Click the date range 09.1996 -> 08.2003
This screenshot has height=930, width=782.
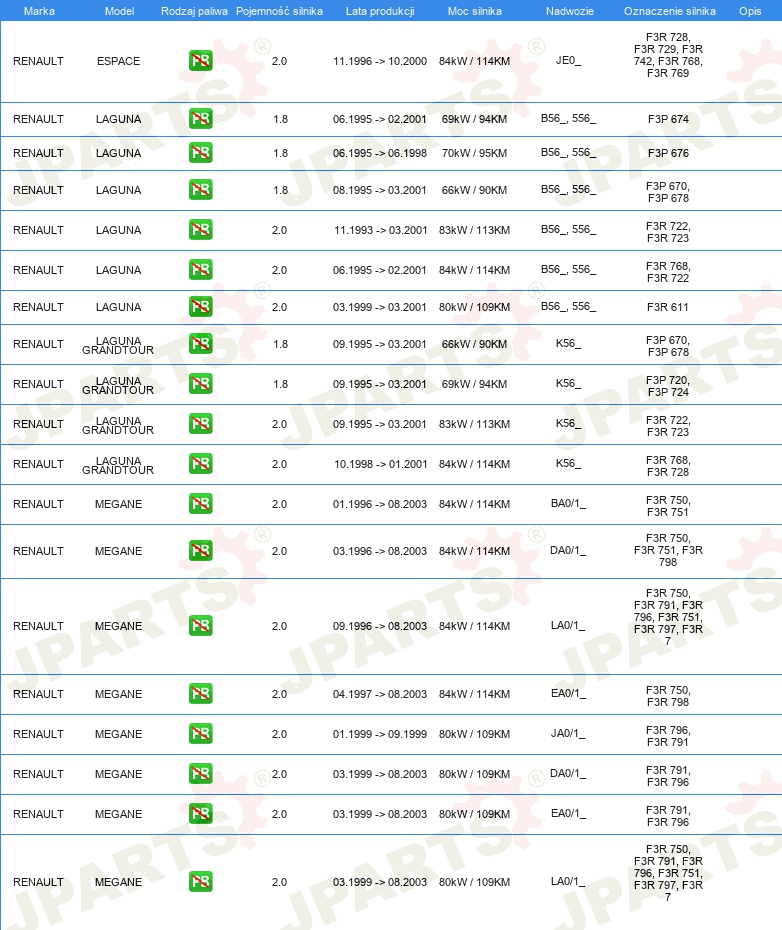coord(380,626)
